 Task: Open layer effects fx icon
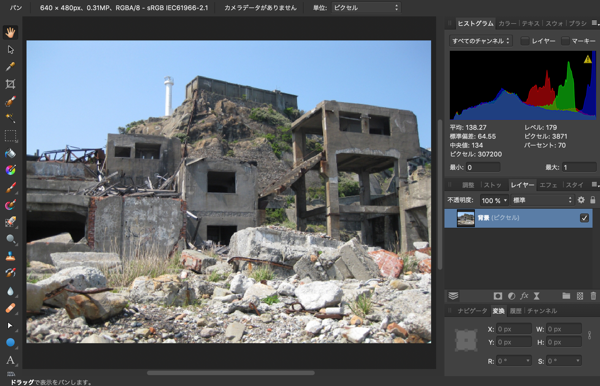pyautogui.click(x=524, y=296)
